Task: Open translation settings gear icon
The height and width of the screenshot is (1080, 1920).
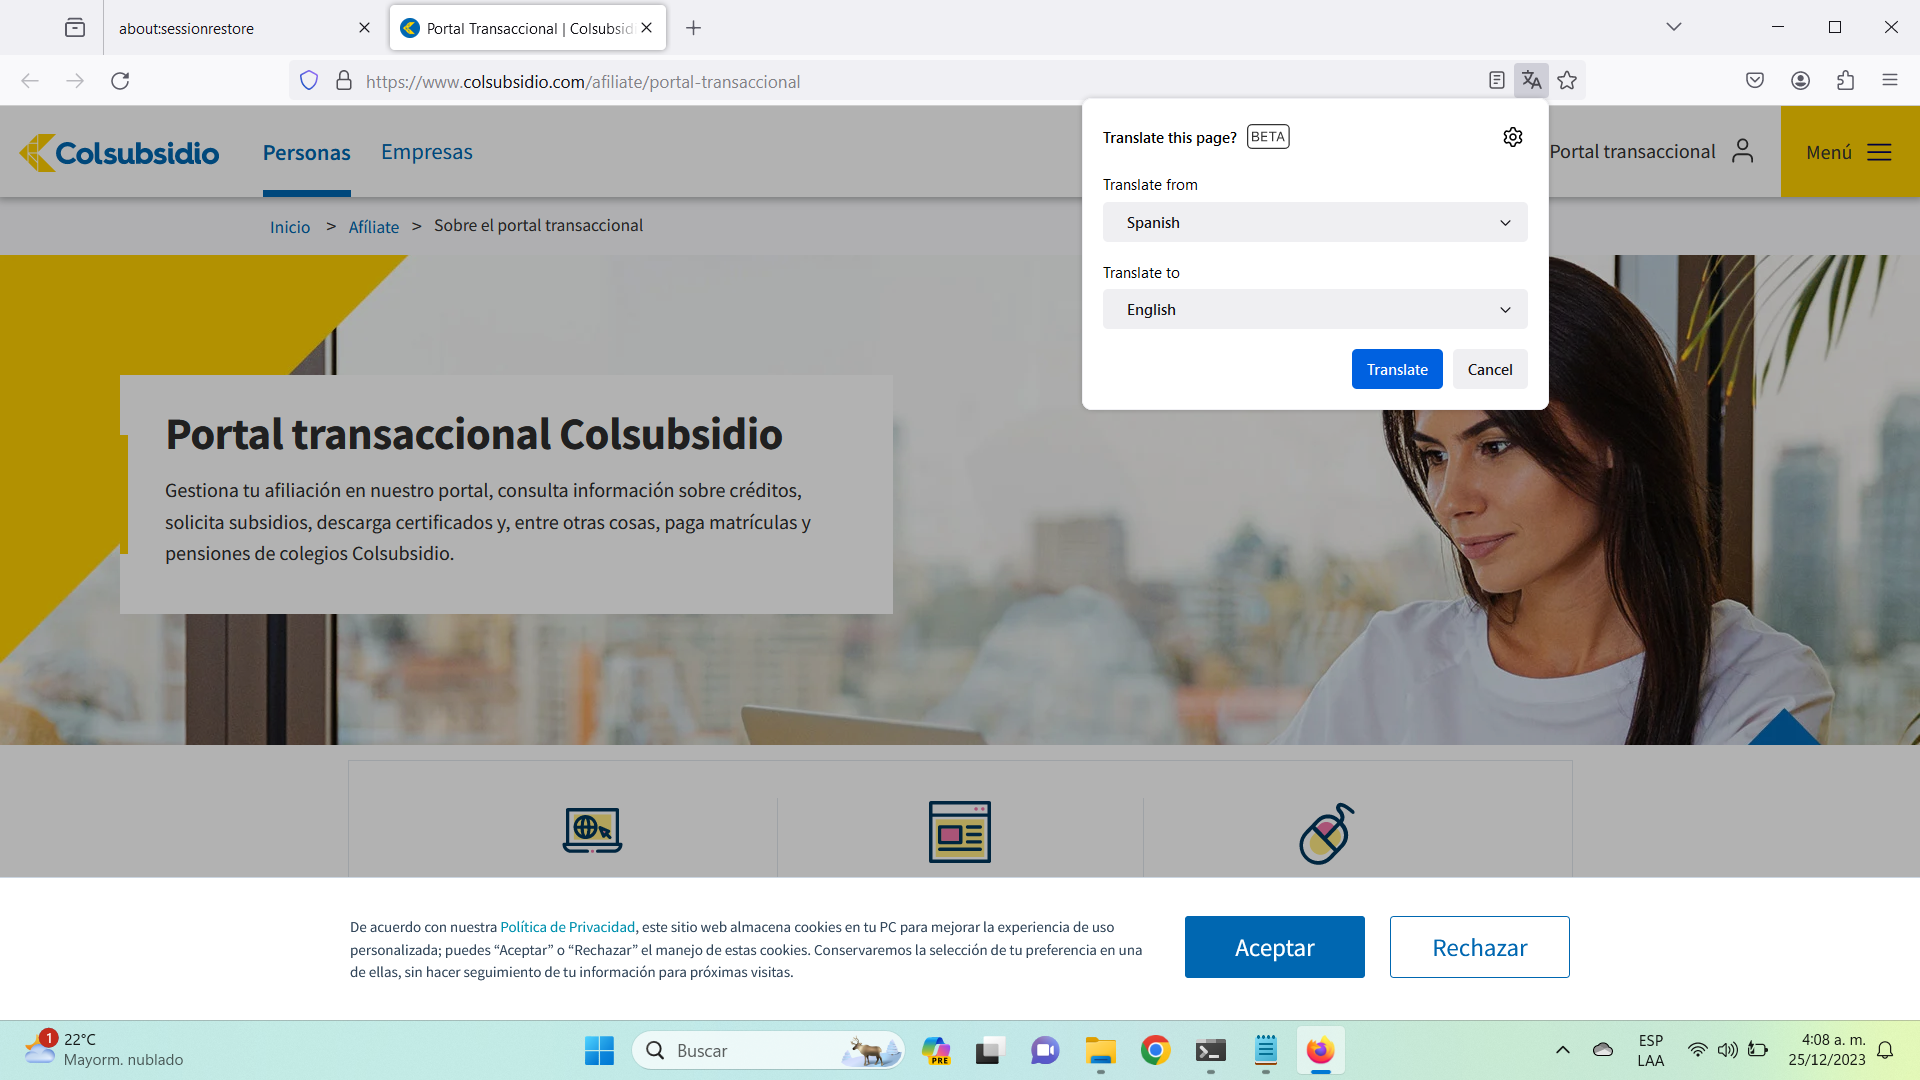Action: [x=1512, y=137]
